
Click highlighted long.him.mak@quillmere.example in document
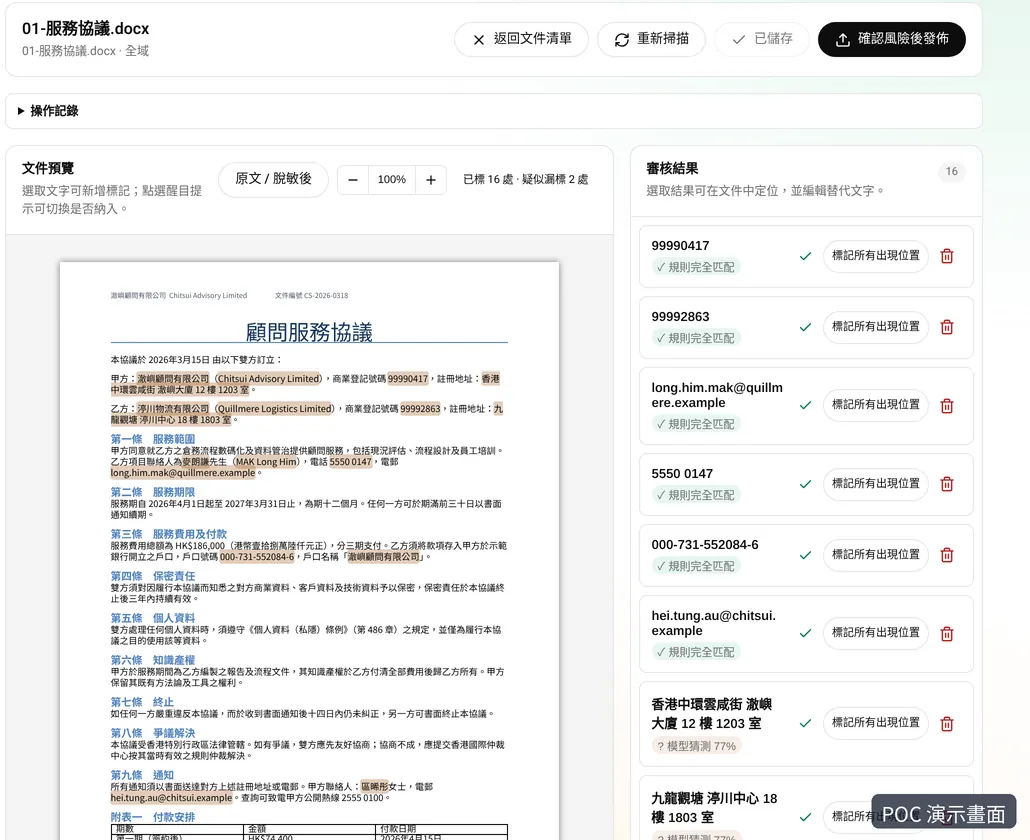[x=183, y=473]
